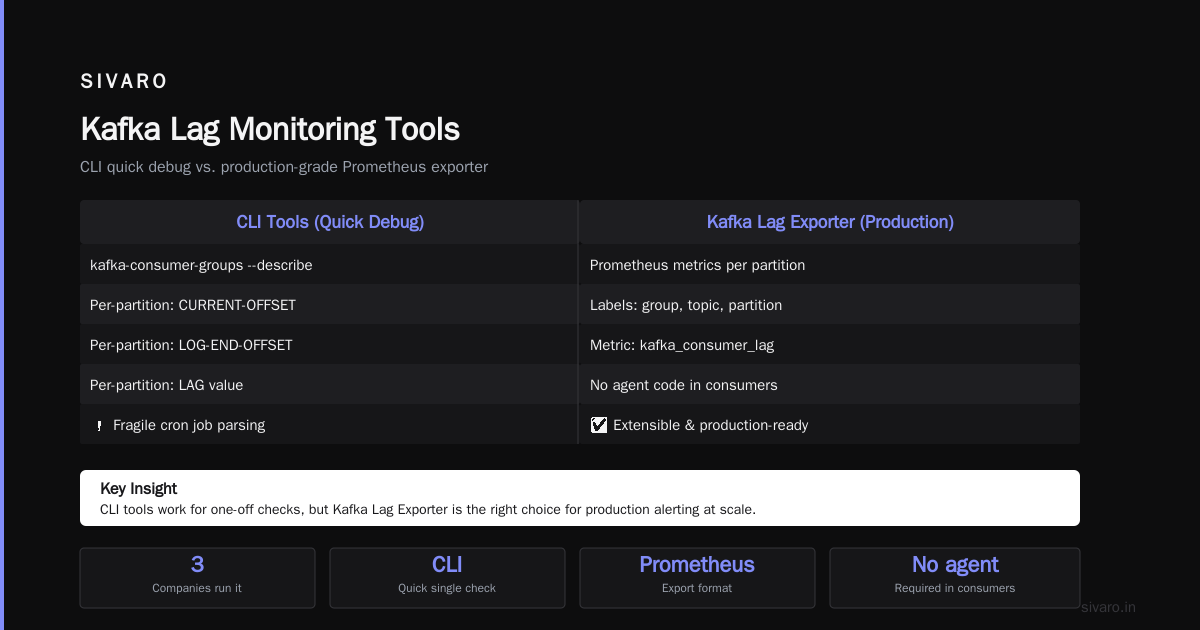1200x630 pixels.
Task: Click the Fragile cron job parsing text
Action: [x=189, y=425]
